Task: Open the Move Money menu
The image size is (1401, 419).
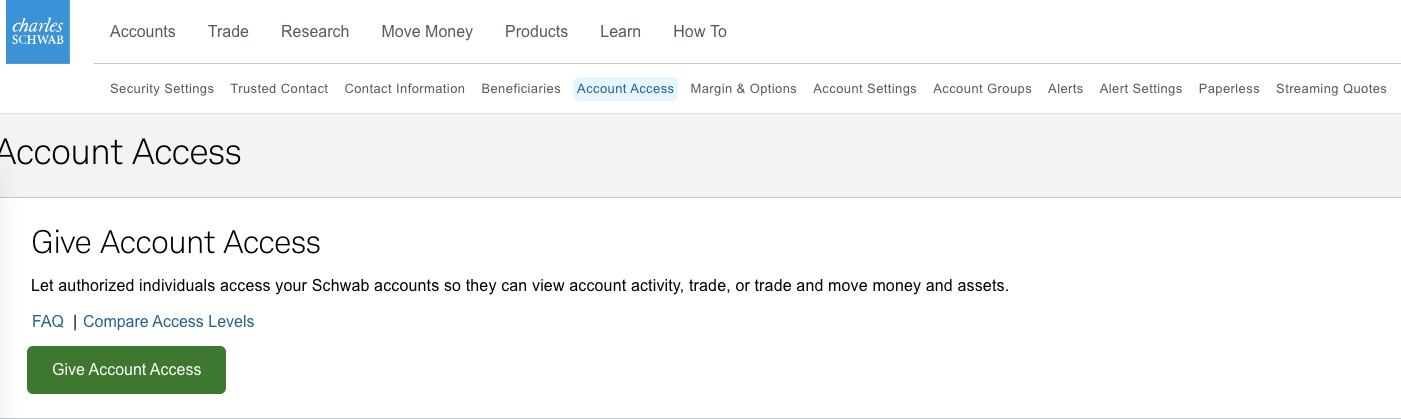Action: (x=427, y=32)
